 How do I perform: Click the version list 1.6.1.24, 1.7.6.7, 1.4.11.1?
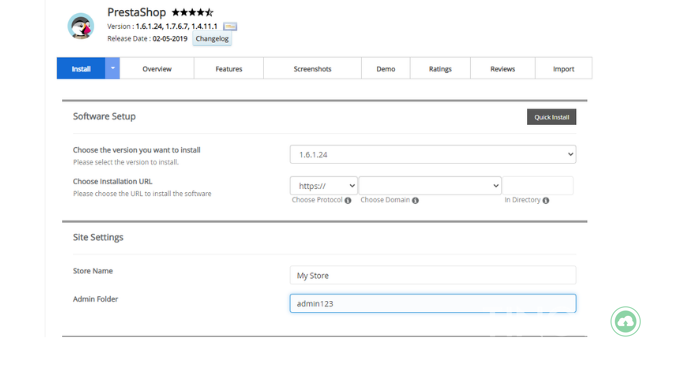click(177, 26)
